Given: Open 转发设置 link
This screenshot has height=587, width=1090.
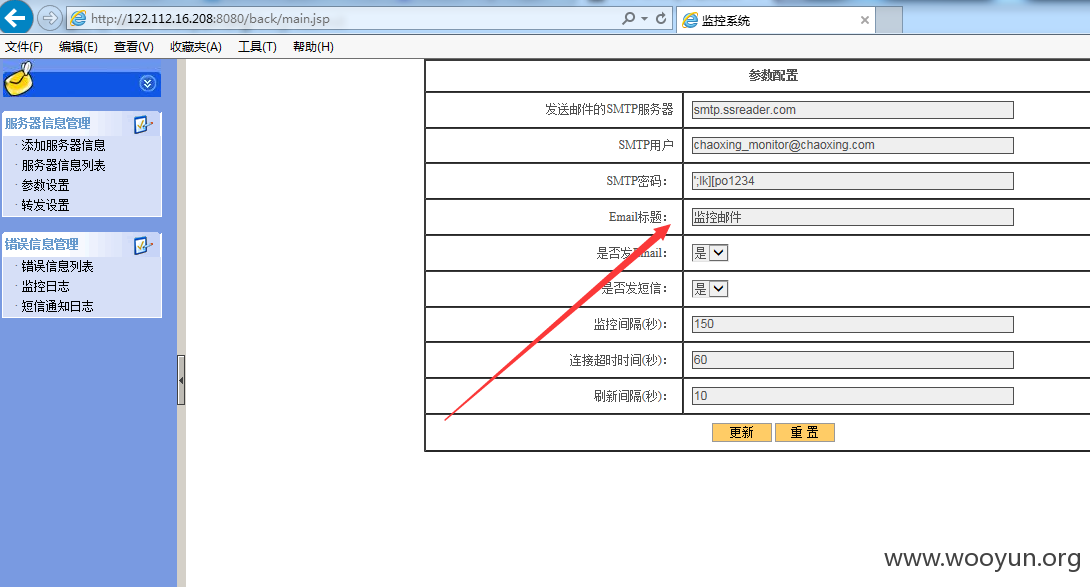Looking at the screenshot, I should pyautogui.click(x=45, y=205).
